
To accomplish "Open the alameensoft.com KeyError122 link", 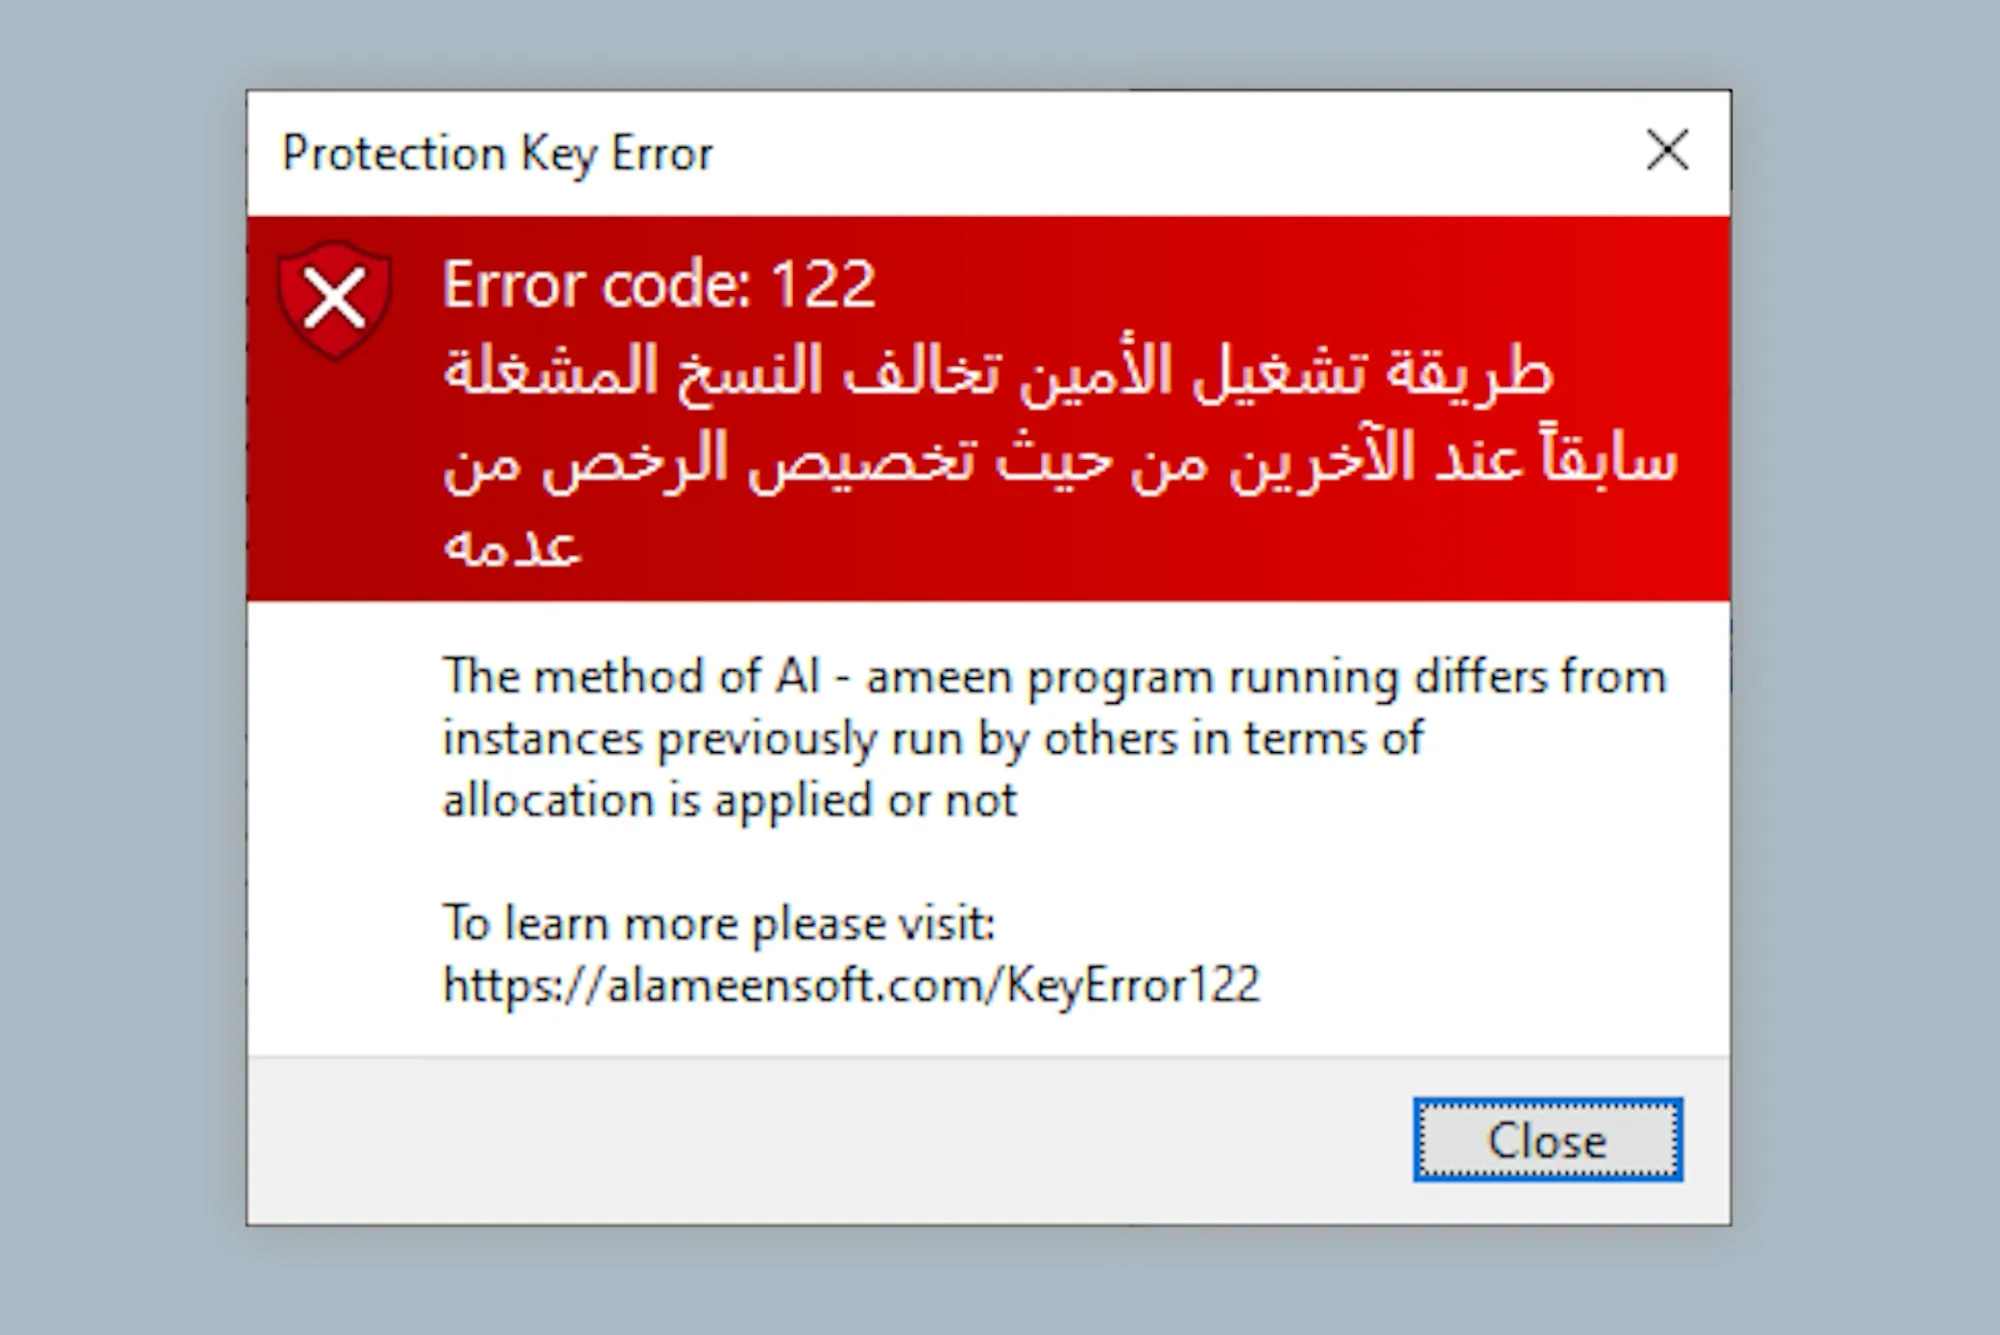I will coord(851,985).
